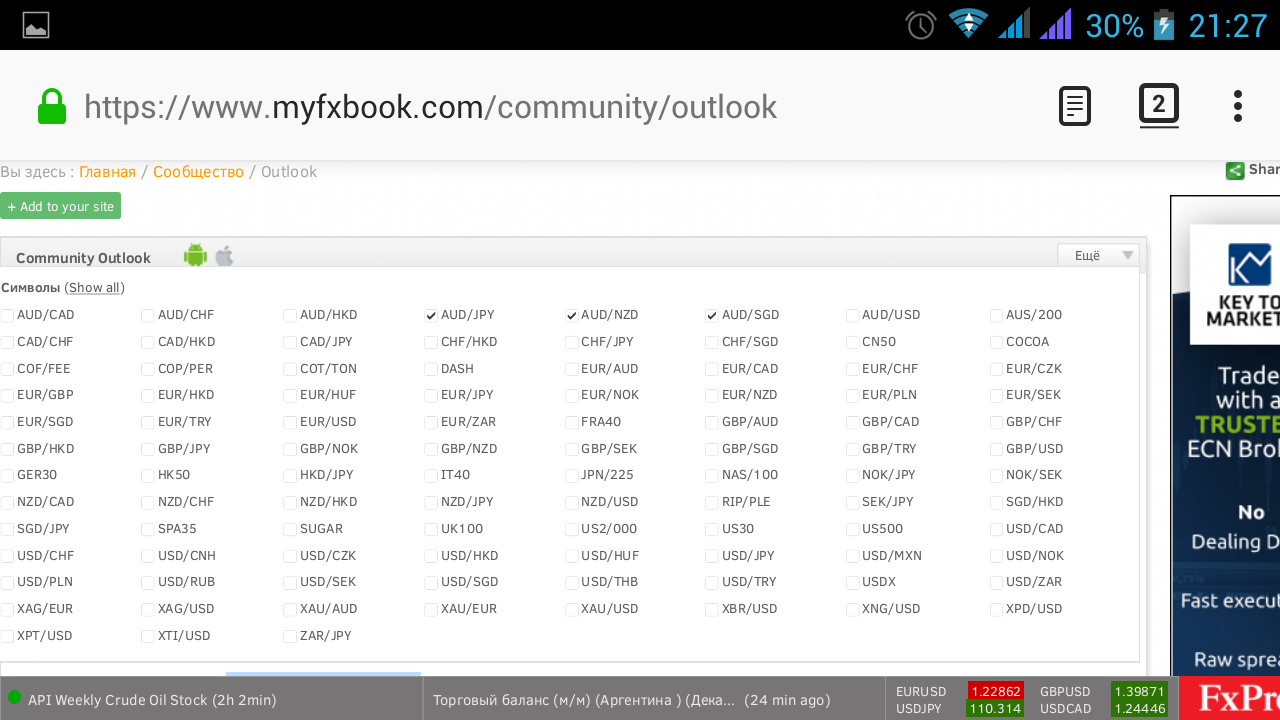Open the browser tabs switcher showing 2
Image resolution: width=1280 pixels, height=720 pixels.
click(1159, 105)
